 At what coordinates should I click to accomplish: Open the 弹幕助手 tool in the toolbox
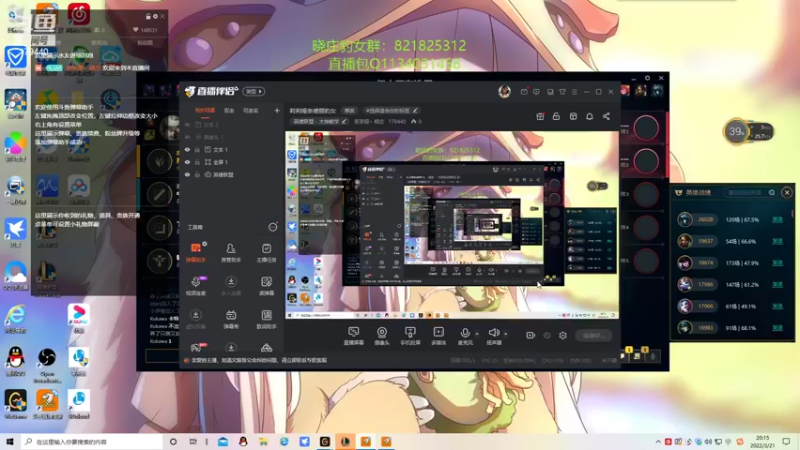(x=195, y=253)
